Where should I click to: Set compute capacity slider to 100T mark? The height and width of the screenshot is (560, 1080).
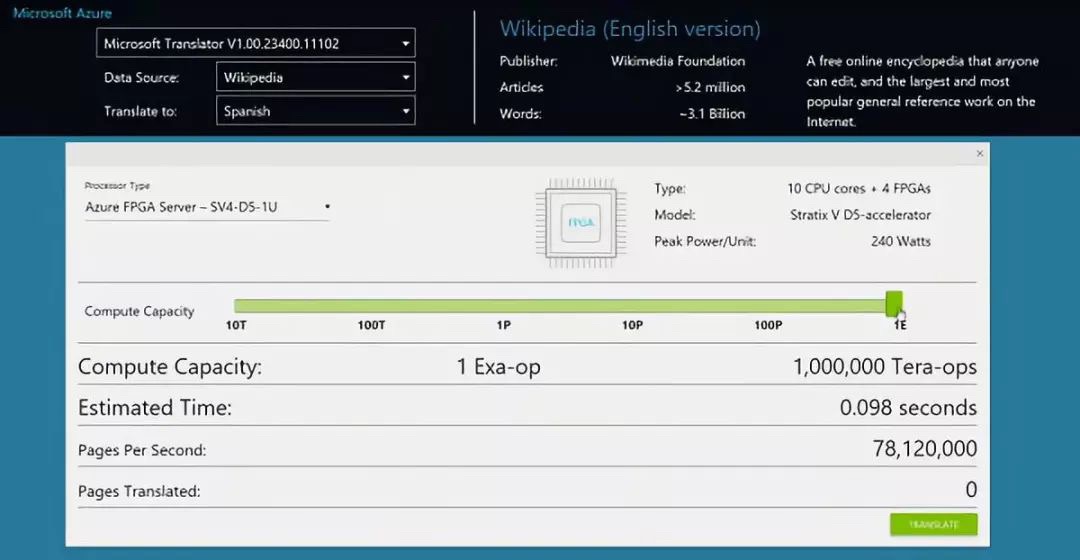(x=371, y=306)
